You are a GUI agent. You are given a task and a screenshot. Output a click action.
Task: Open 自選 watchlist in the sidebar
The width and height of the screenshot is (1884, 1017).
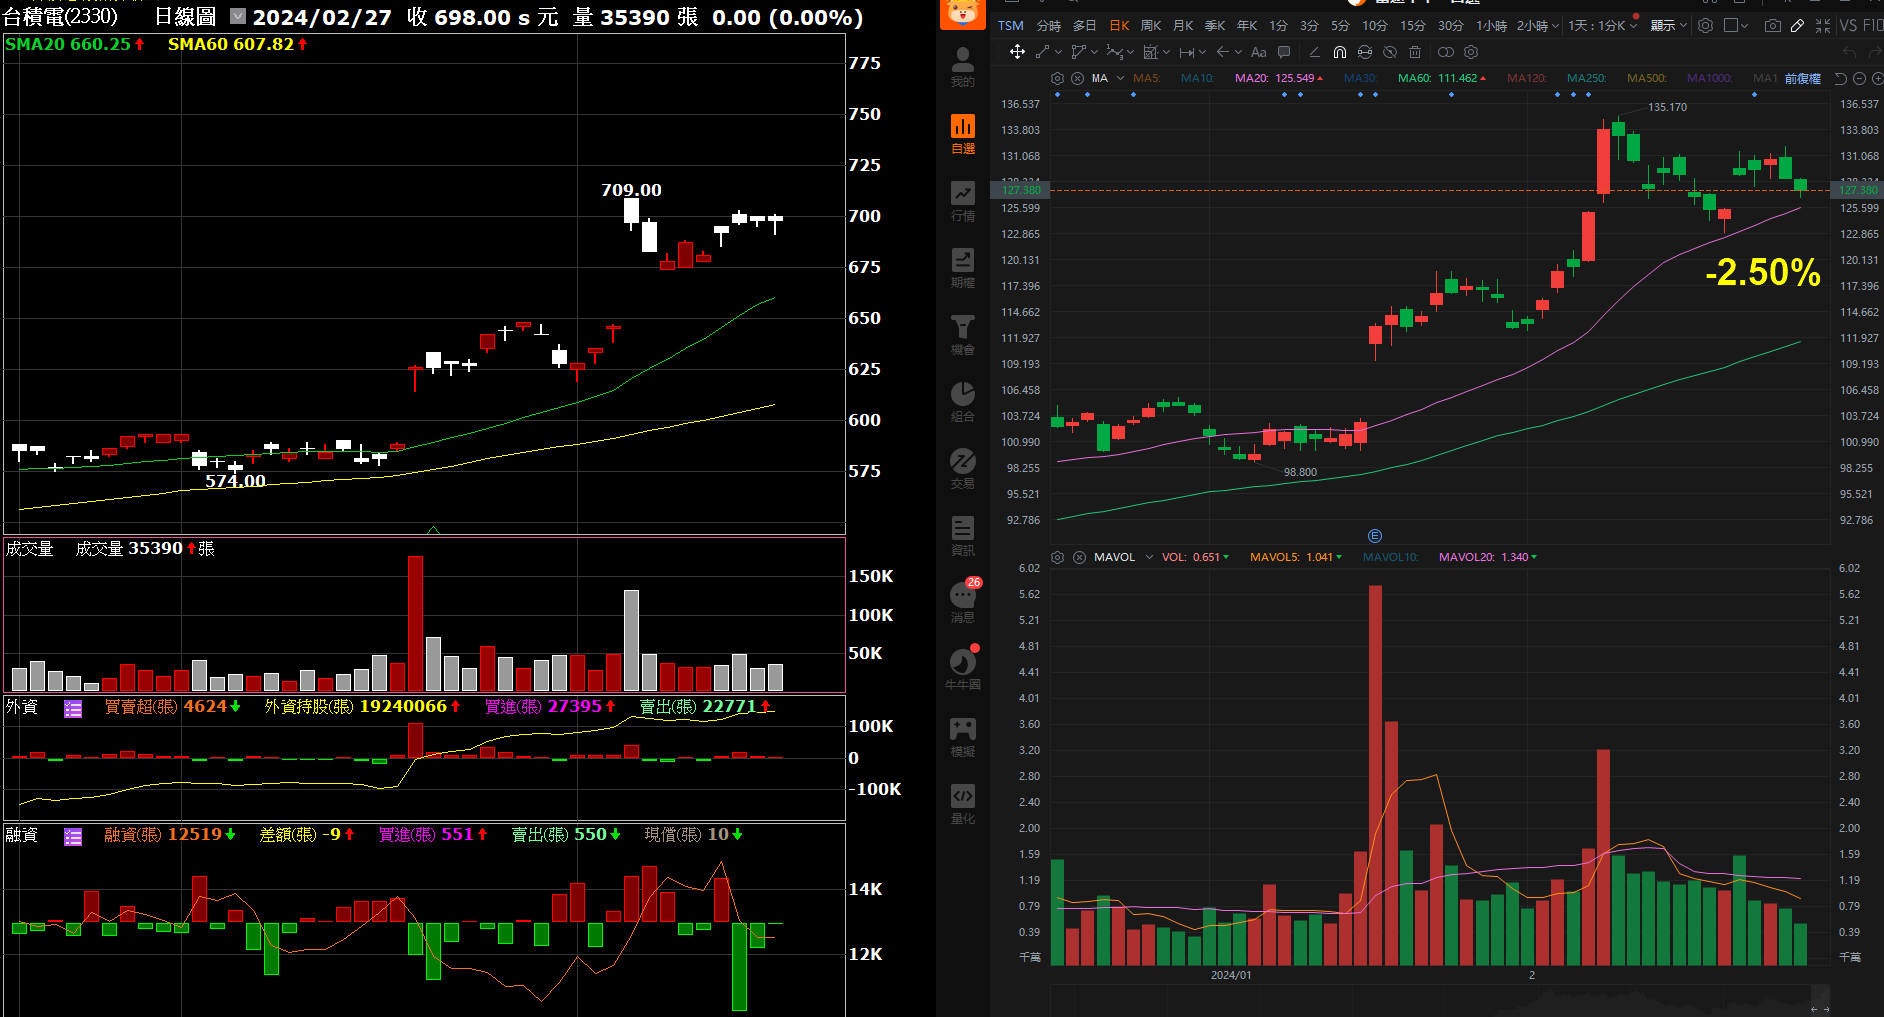point(962,134)
